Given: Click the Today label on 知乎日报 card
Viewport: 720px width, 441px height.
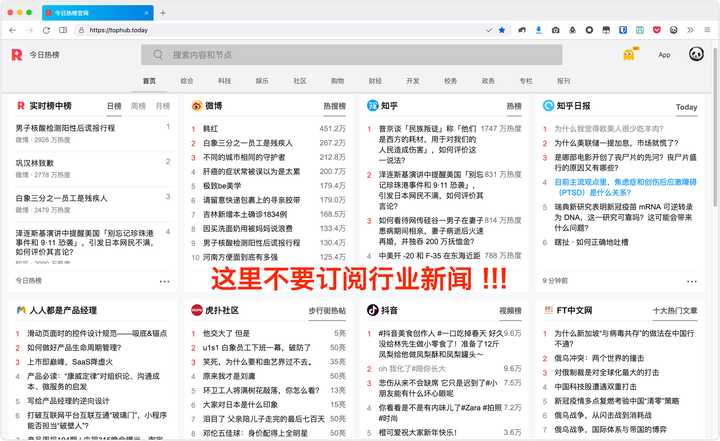Looking at the screenshot, I should coord(686,107).
